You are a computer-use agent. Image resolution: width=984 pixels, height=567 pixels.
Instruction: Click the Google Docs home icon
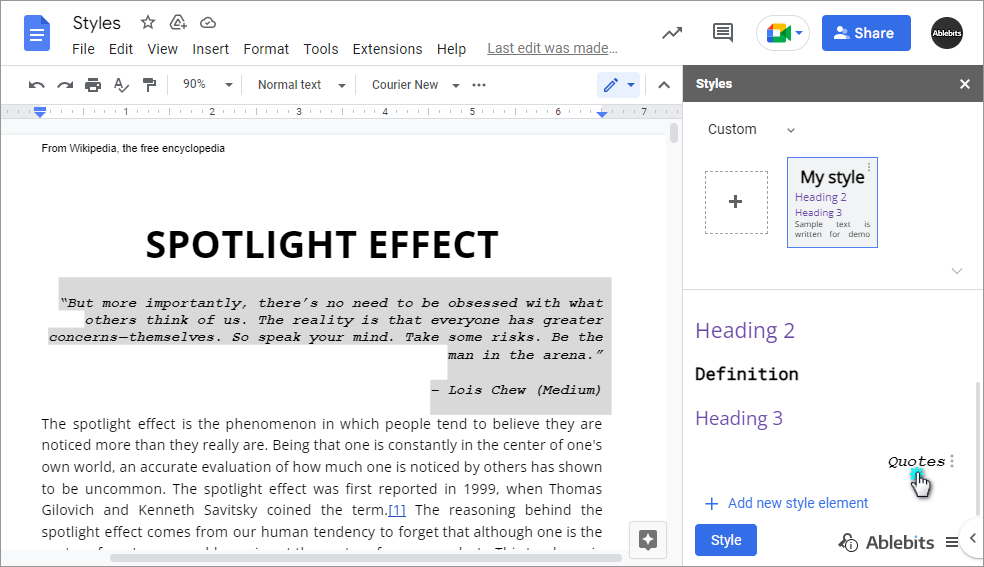[x=36, y=33]
